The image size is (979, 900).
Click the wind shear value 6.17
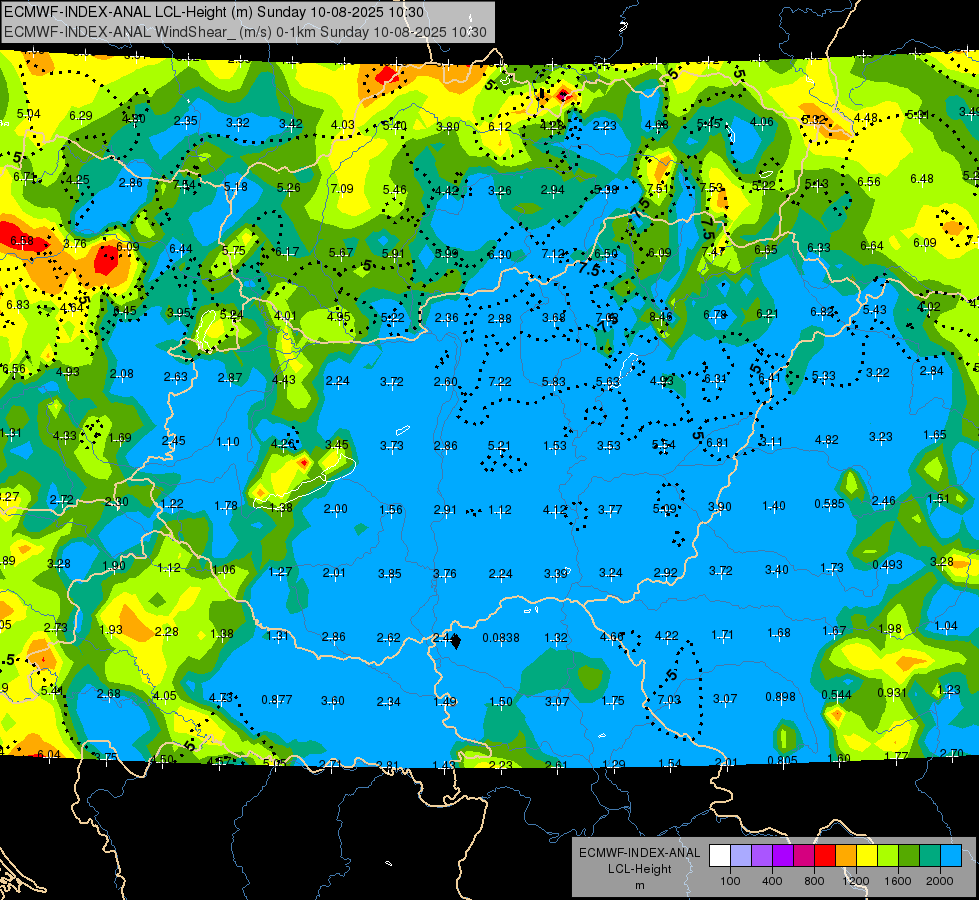pyautogui.click(x=287, y=252)
